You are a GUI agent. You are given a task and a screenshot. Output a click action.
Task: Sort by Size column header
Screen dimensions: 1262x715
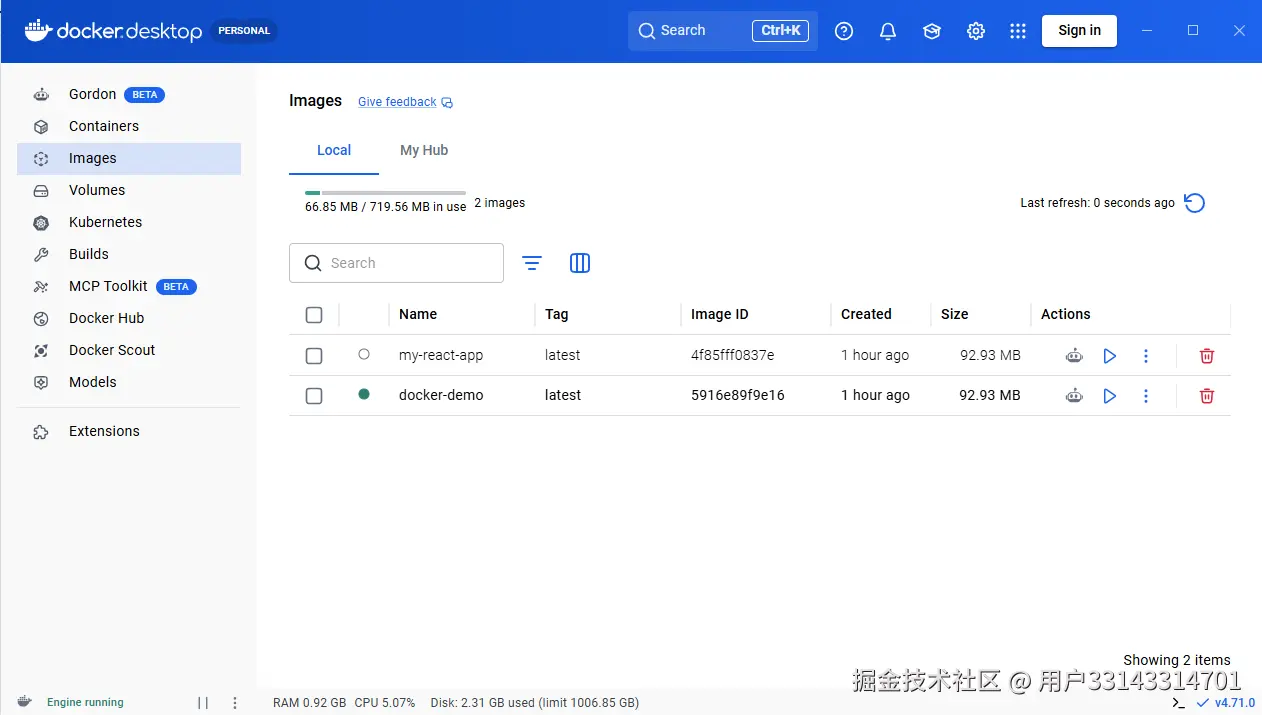[x=955, y=314]
